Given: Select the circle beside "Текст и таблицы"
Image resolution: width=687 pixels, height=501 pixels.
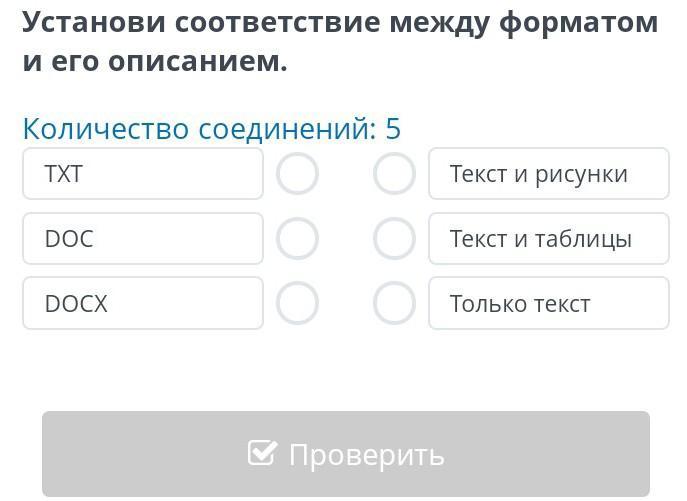Looking at the screenshot, I should coord(394,239).
